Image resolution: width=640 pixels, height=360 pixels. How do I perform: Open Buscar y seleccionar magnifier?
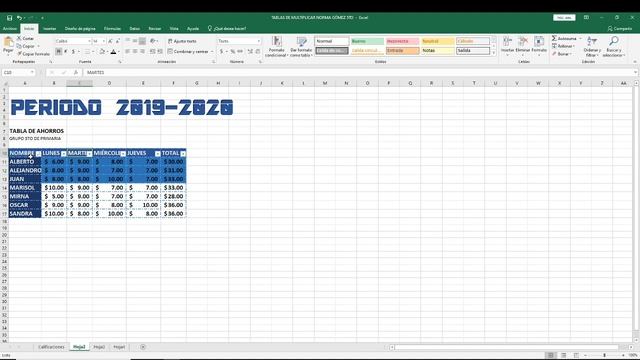point(613,47)
